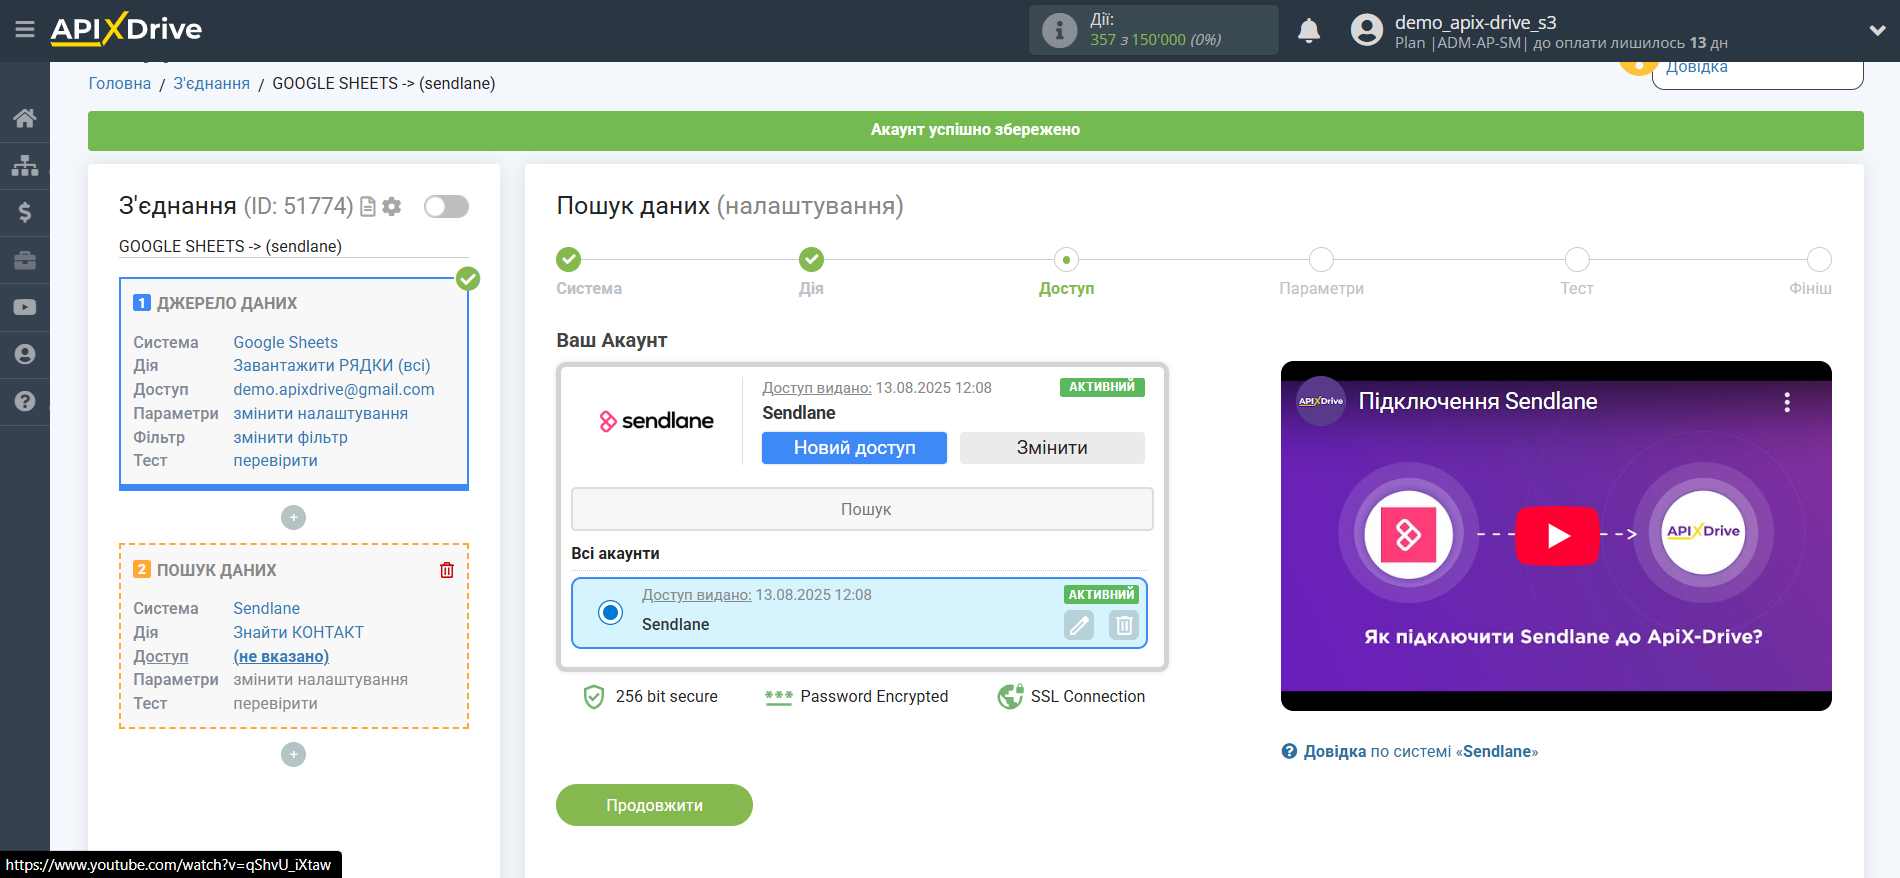The height and width of the screenshot is (878, 1900).
Task: Toggle the connection on/off switch
Action: pos(446,206)
